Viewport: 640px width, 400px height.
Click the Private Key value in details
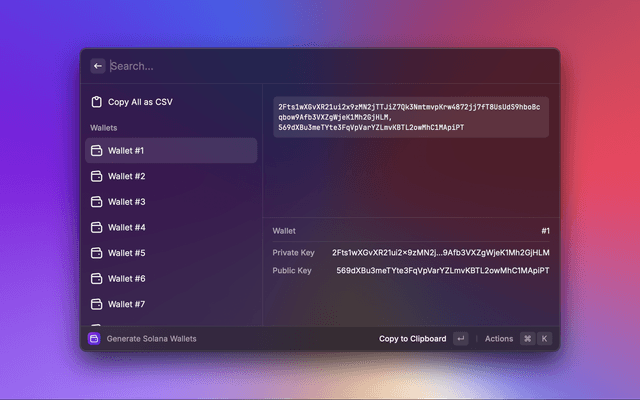pyautogui.click(x=440, y=253)
